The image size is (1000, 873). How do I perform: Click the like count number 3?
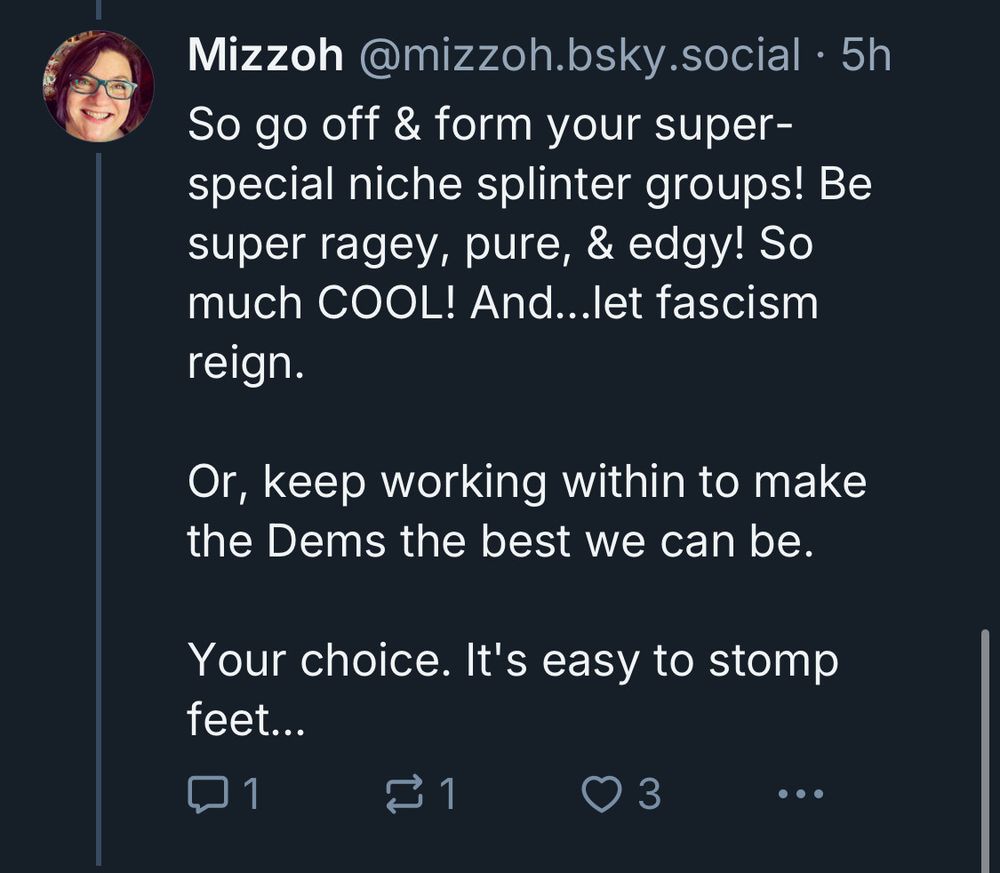coord(649,794)
